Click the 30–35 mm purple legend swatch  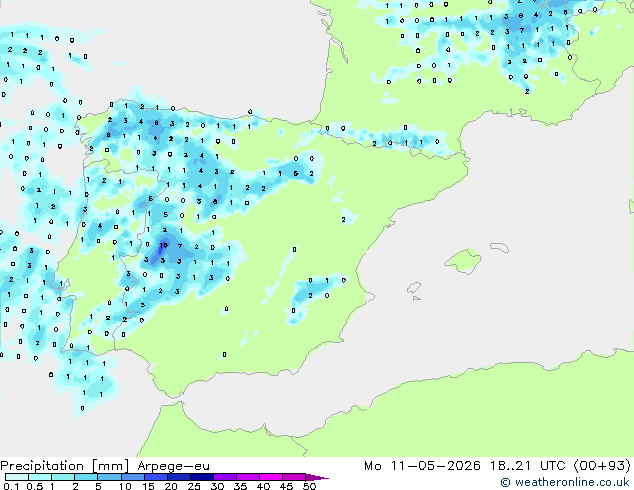point(225,477)
